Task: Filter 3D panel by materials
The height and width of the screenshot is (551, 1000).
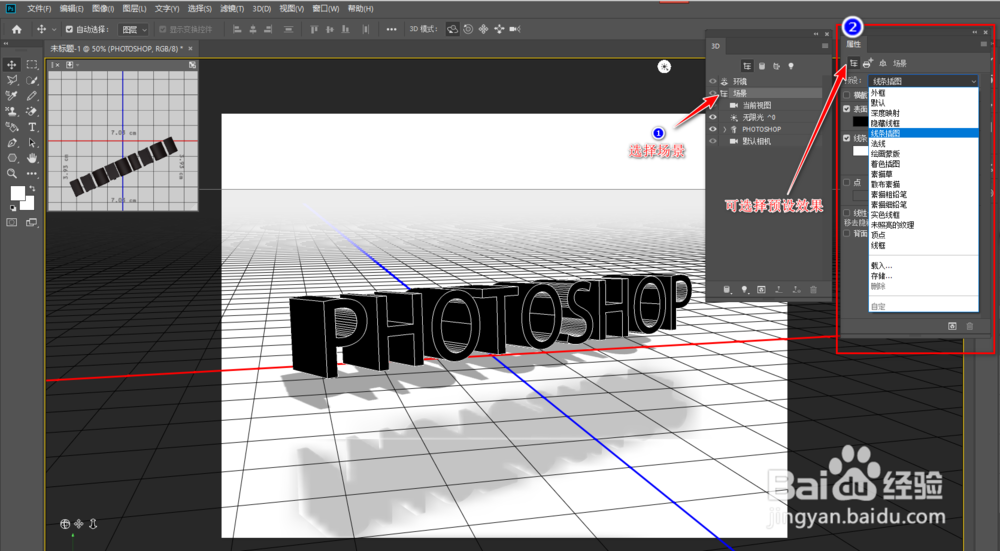Action: click(776, 66)
